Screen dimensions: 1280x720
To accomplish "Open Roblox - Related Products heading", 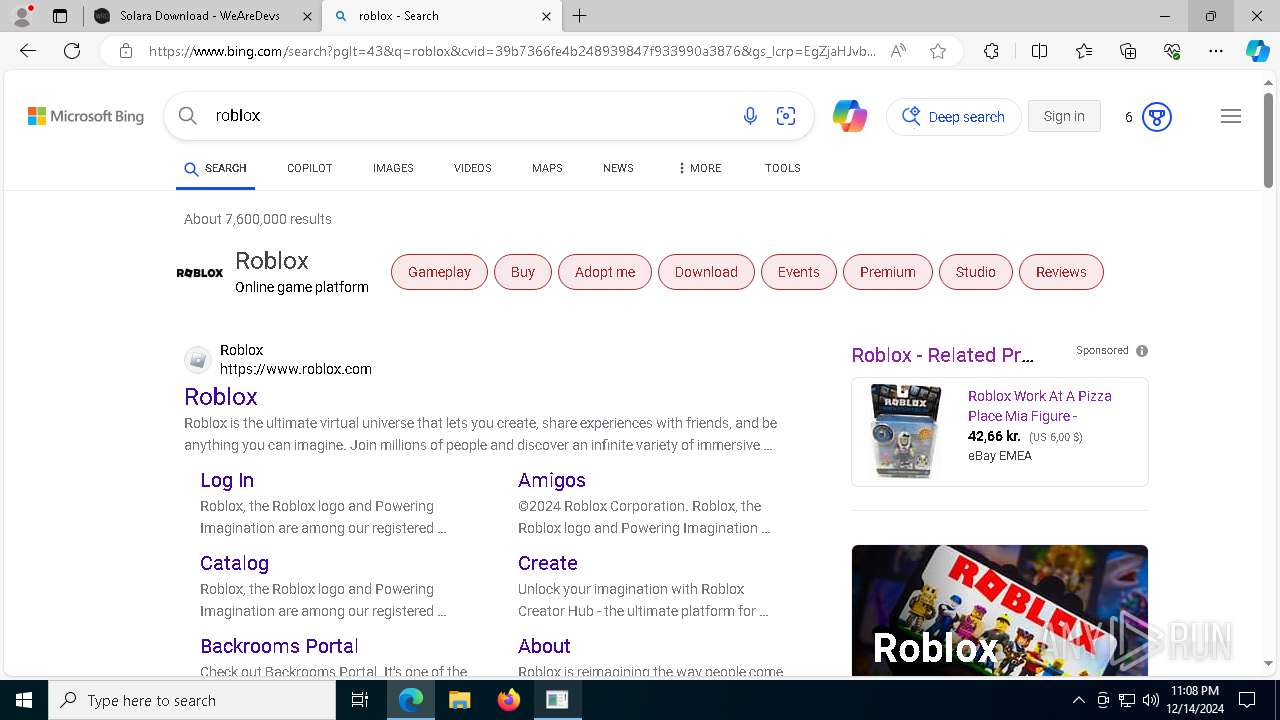I will pyautogui.click(x=943, y=355).
